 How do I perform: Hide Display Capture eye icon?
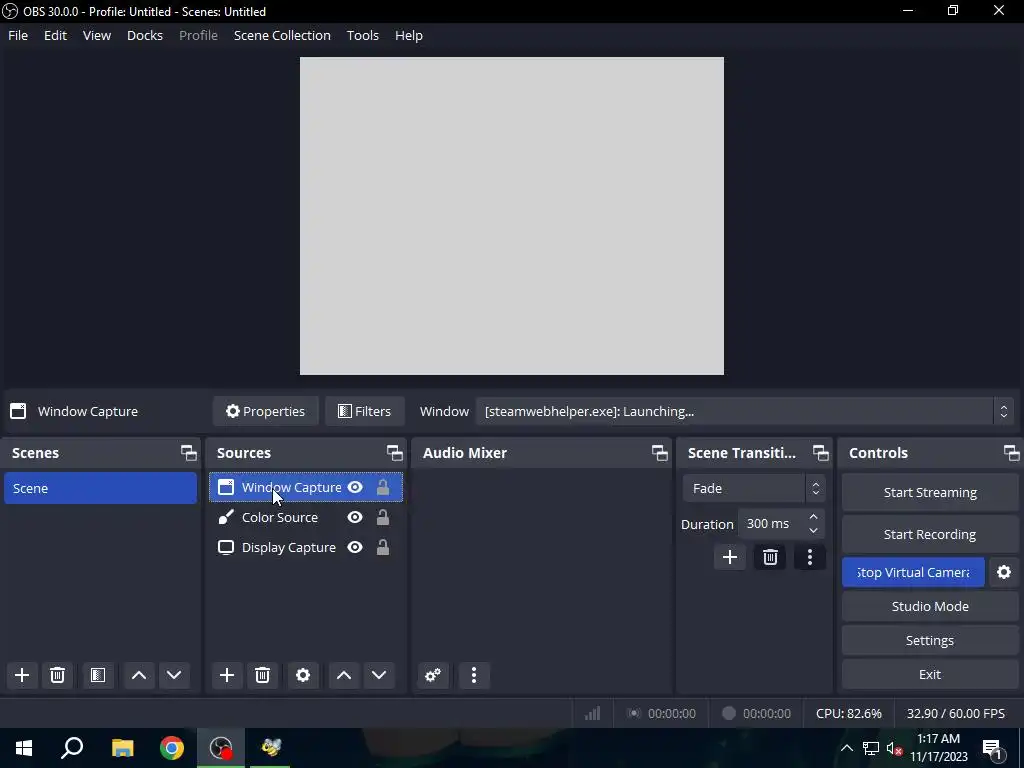pos(355,547)
